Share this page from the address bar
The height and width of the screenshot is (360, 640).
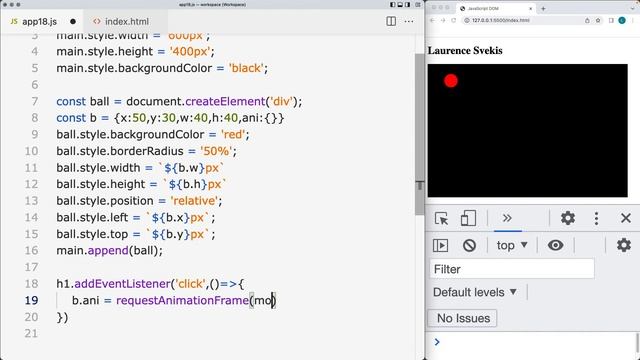click(587, 20)
